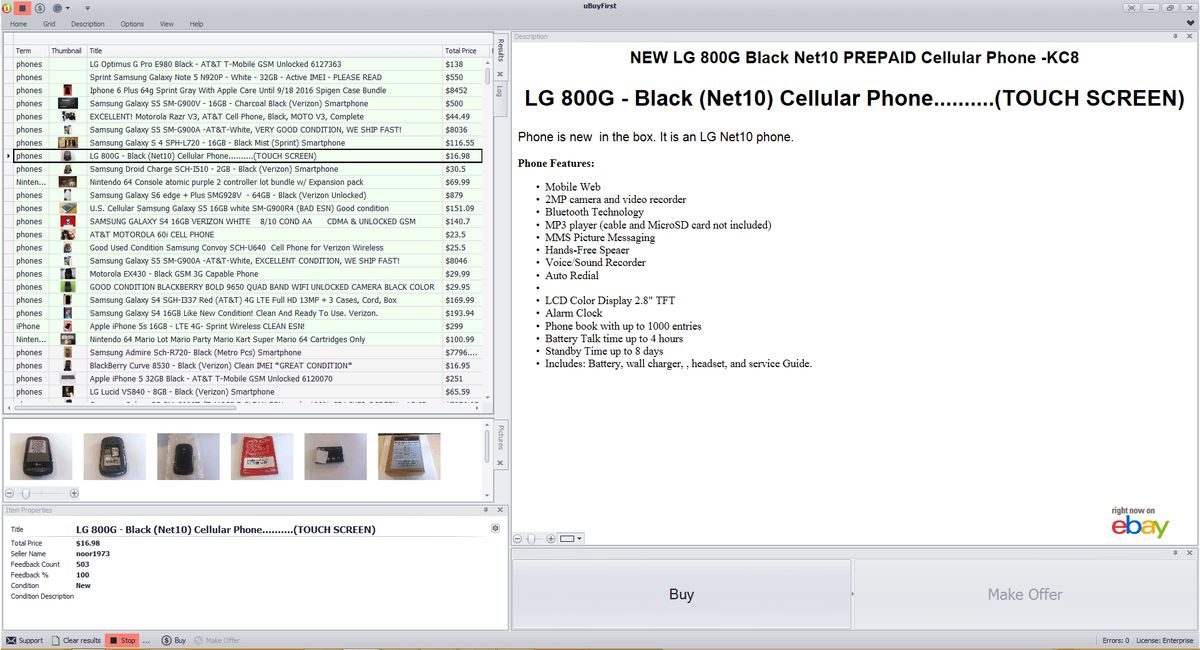Select the red package photo thumbnail

click(262, 456)
